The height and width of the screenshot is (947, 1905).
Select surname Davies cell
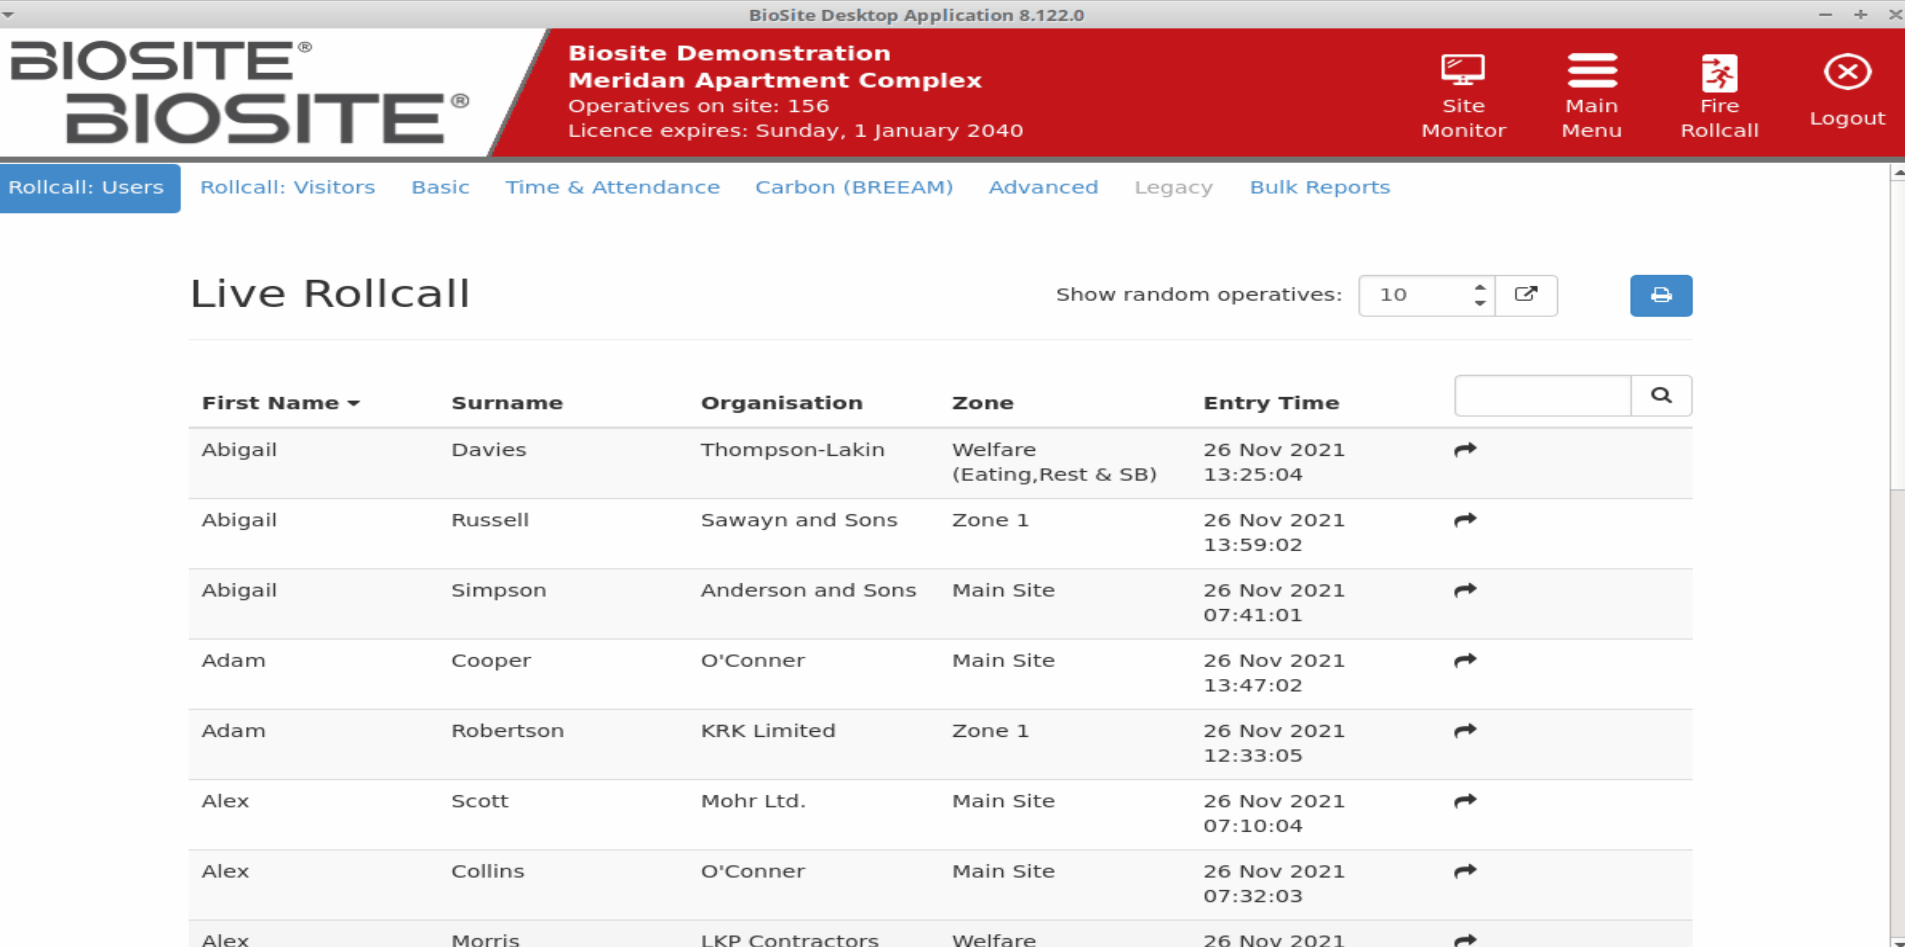coord(489,450)
